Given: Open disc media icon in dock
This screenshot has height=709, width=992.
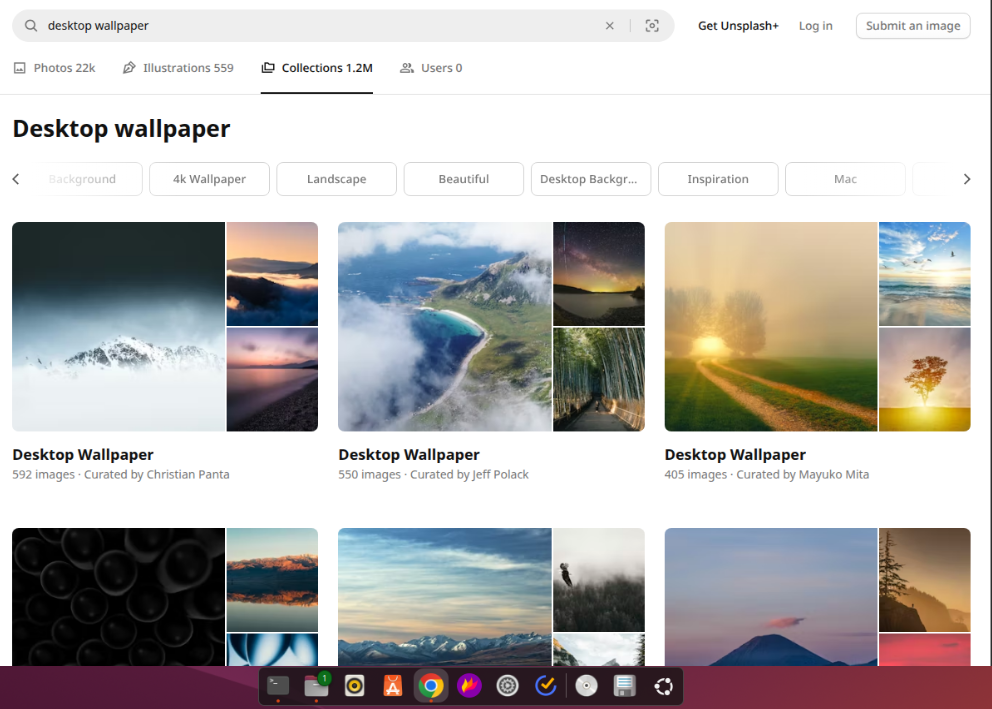Looking at the screenshot, I should (586, 686).
